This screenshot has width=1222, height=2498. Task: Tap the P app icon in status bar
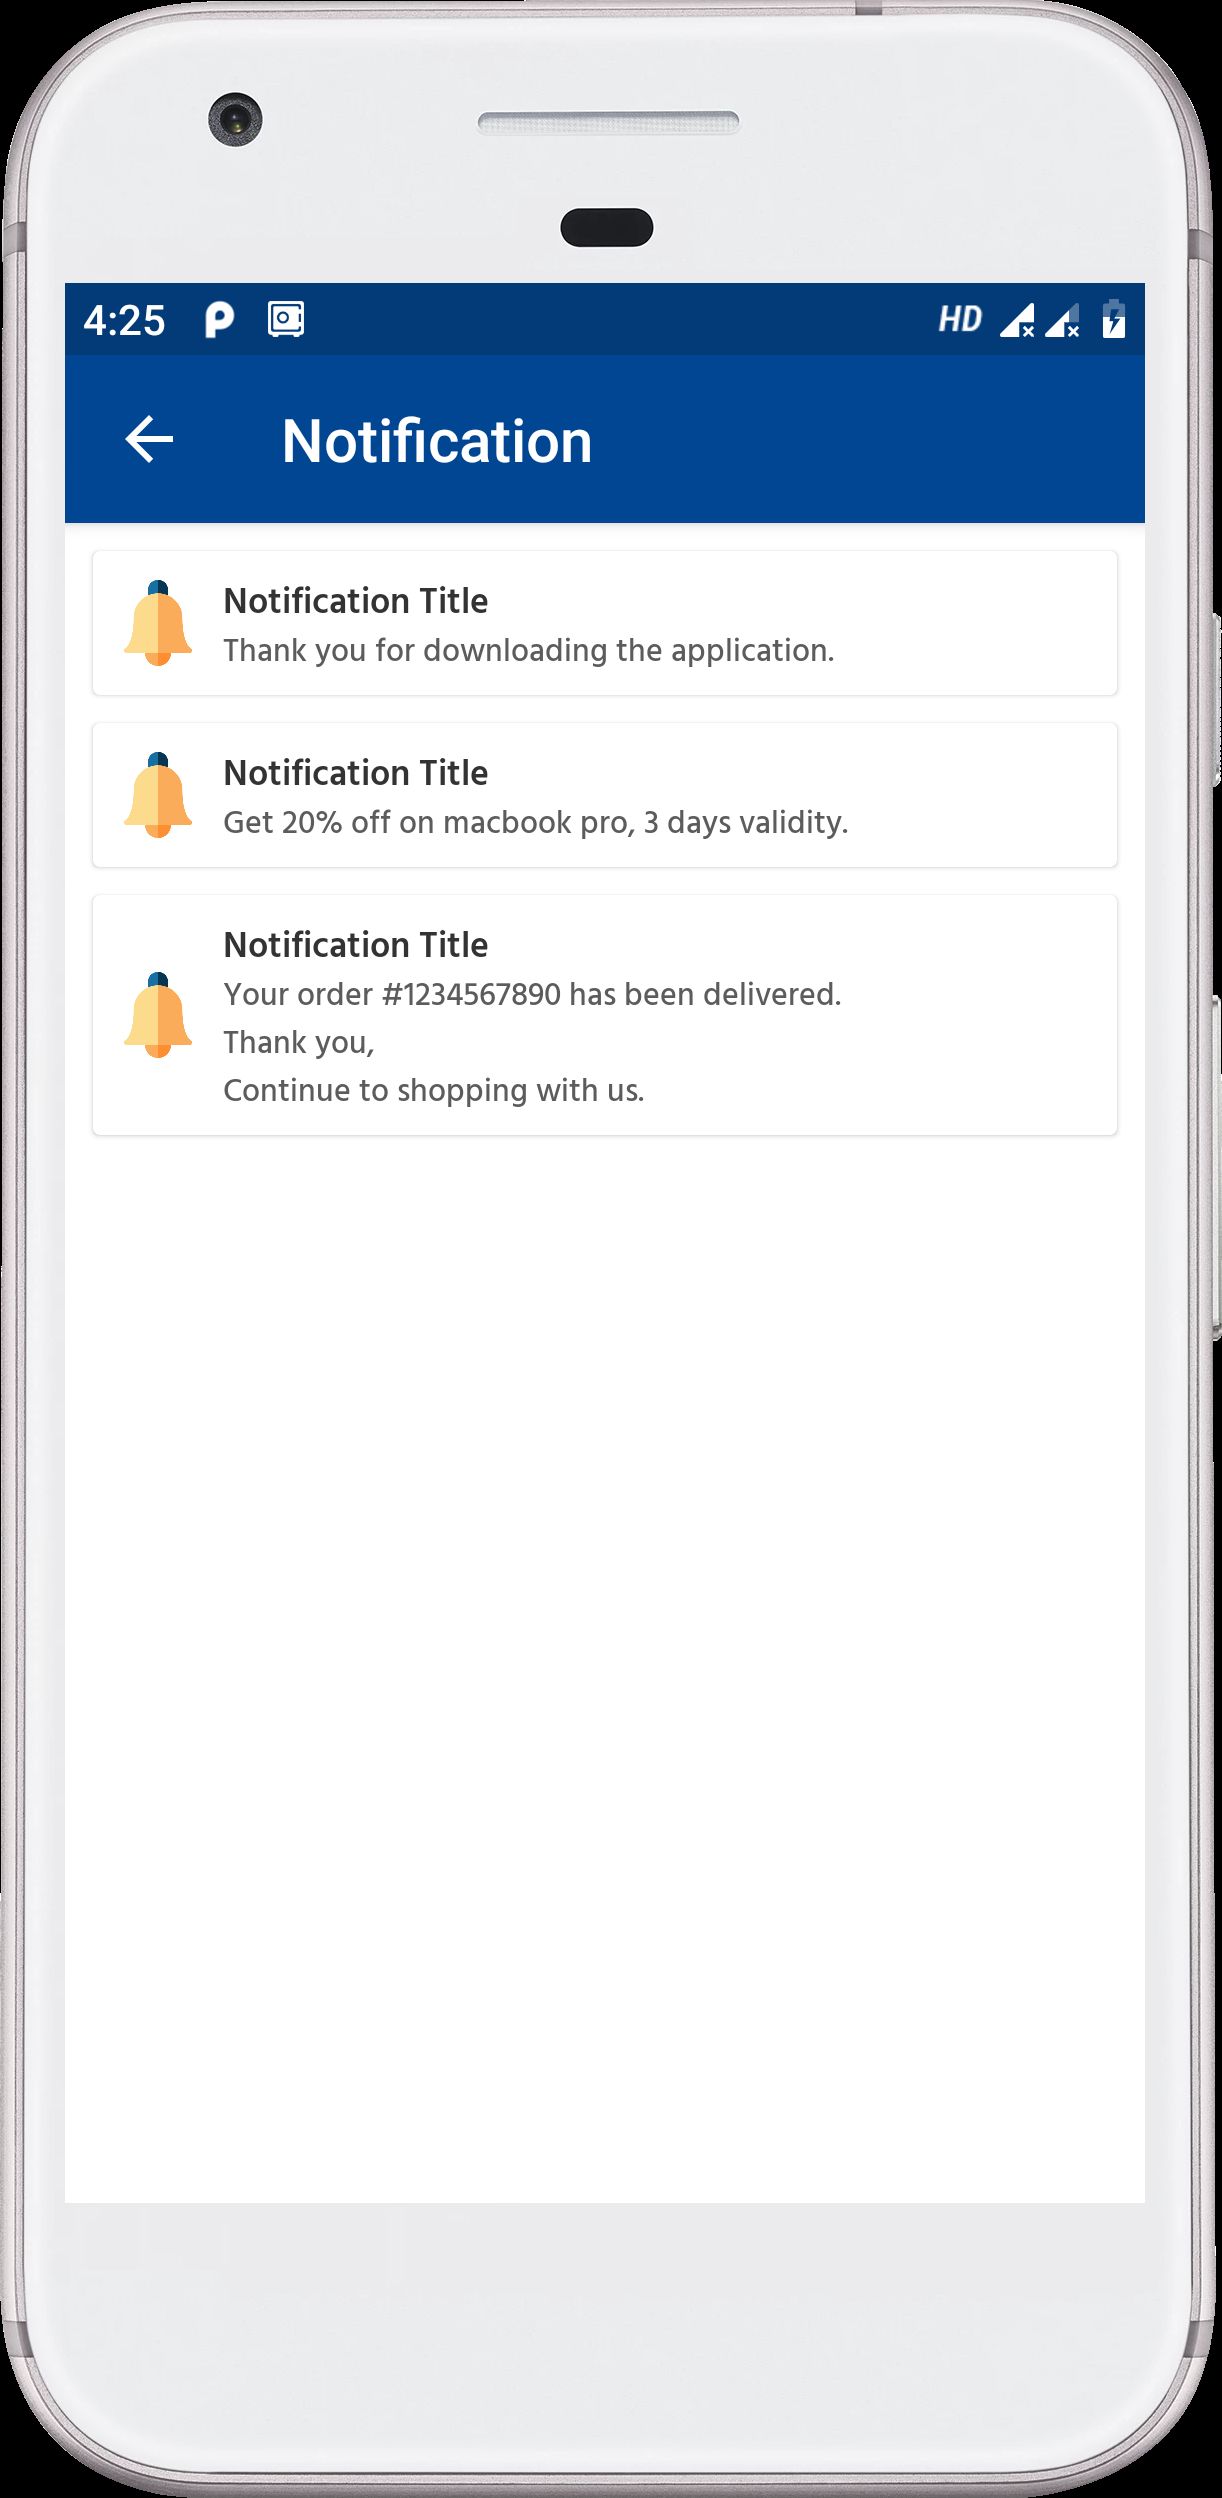pyautogui.click(x=219, y=320)
